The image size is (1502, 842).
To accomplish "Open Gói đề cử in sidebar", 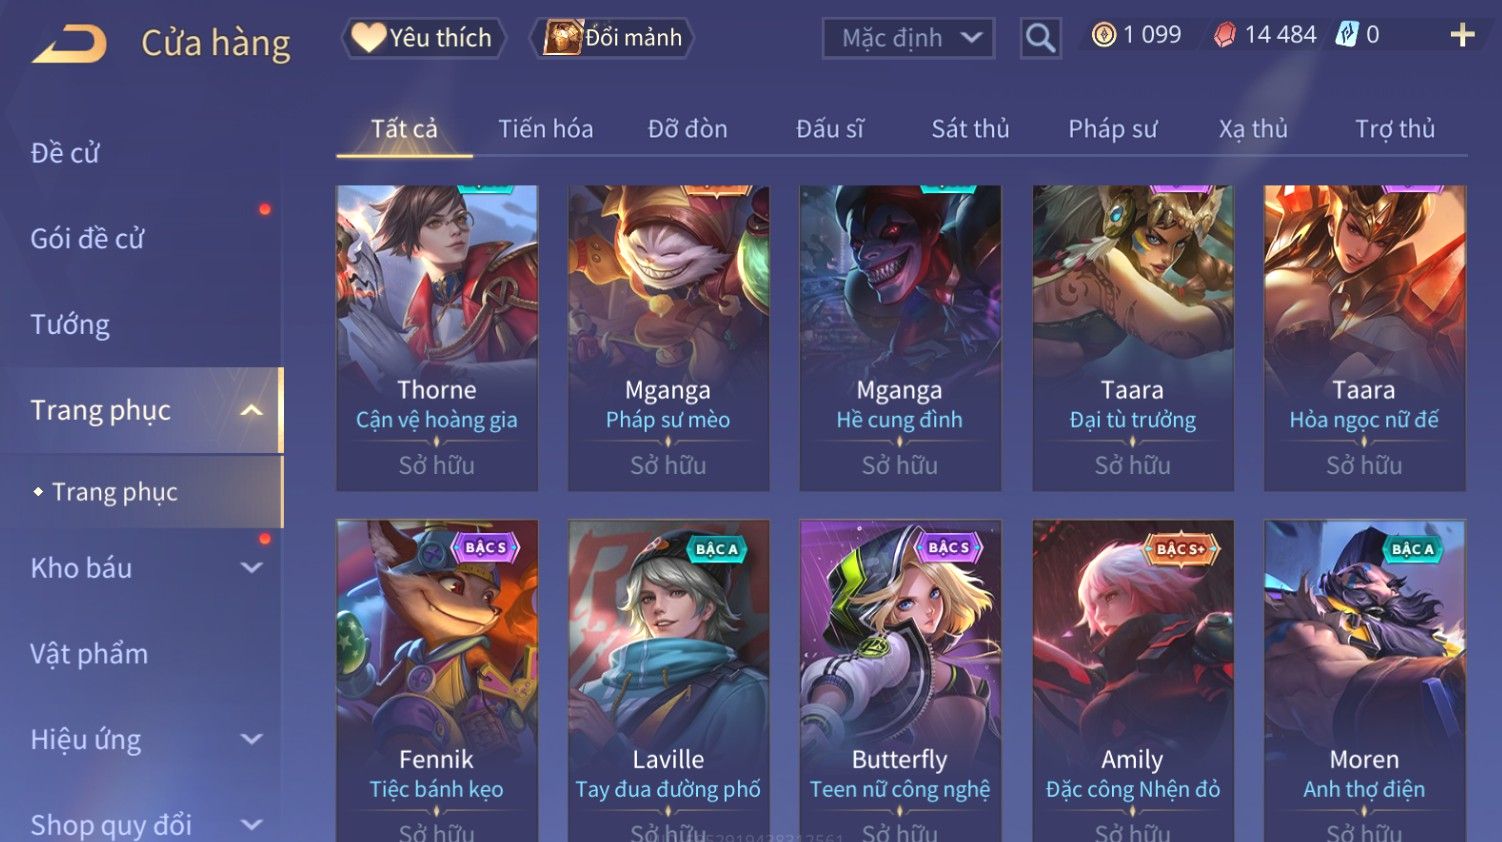I will (x=87, y=238).
